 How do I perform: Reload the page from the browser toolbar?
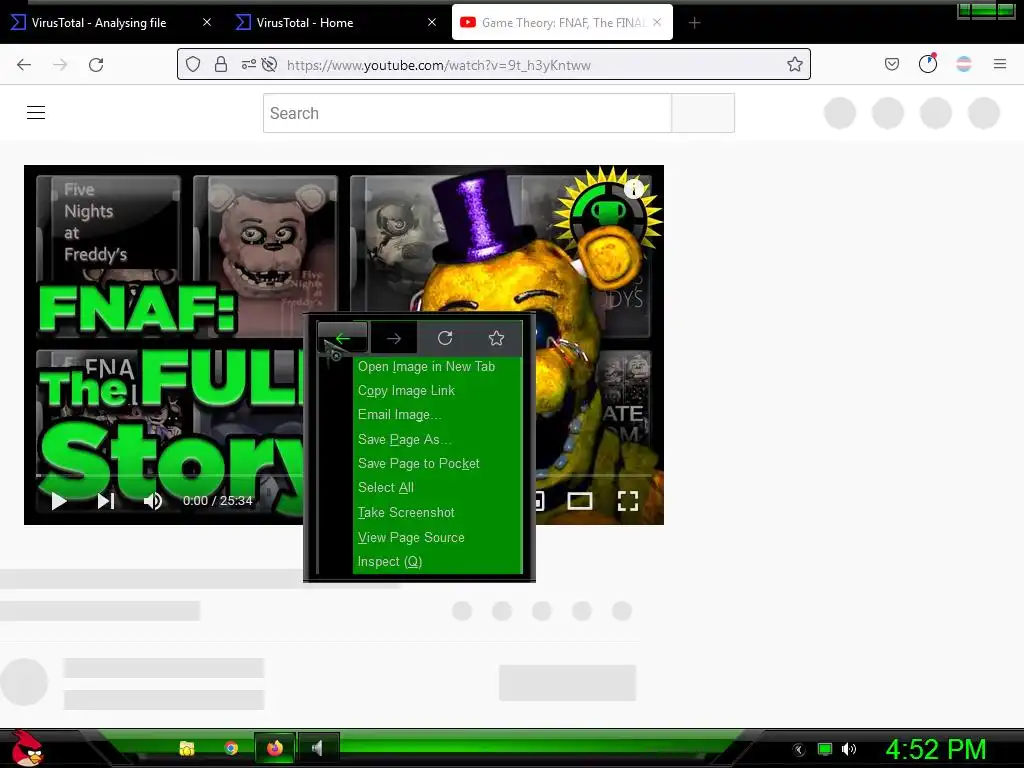coord(96,65)
